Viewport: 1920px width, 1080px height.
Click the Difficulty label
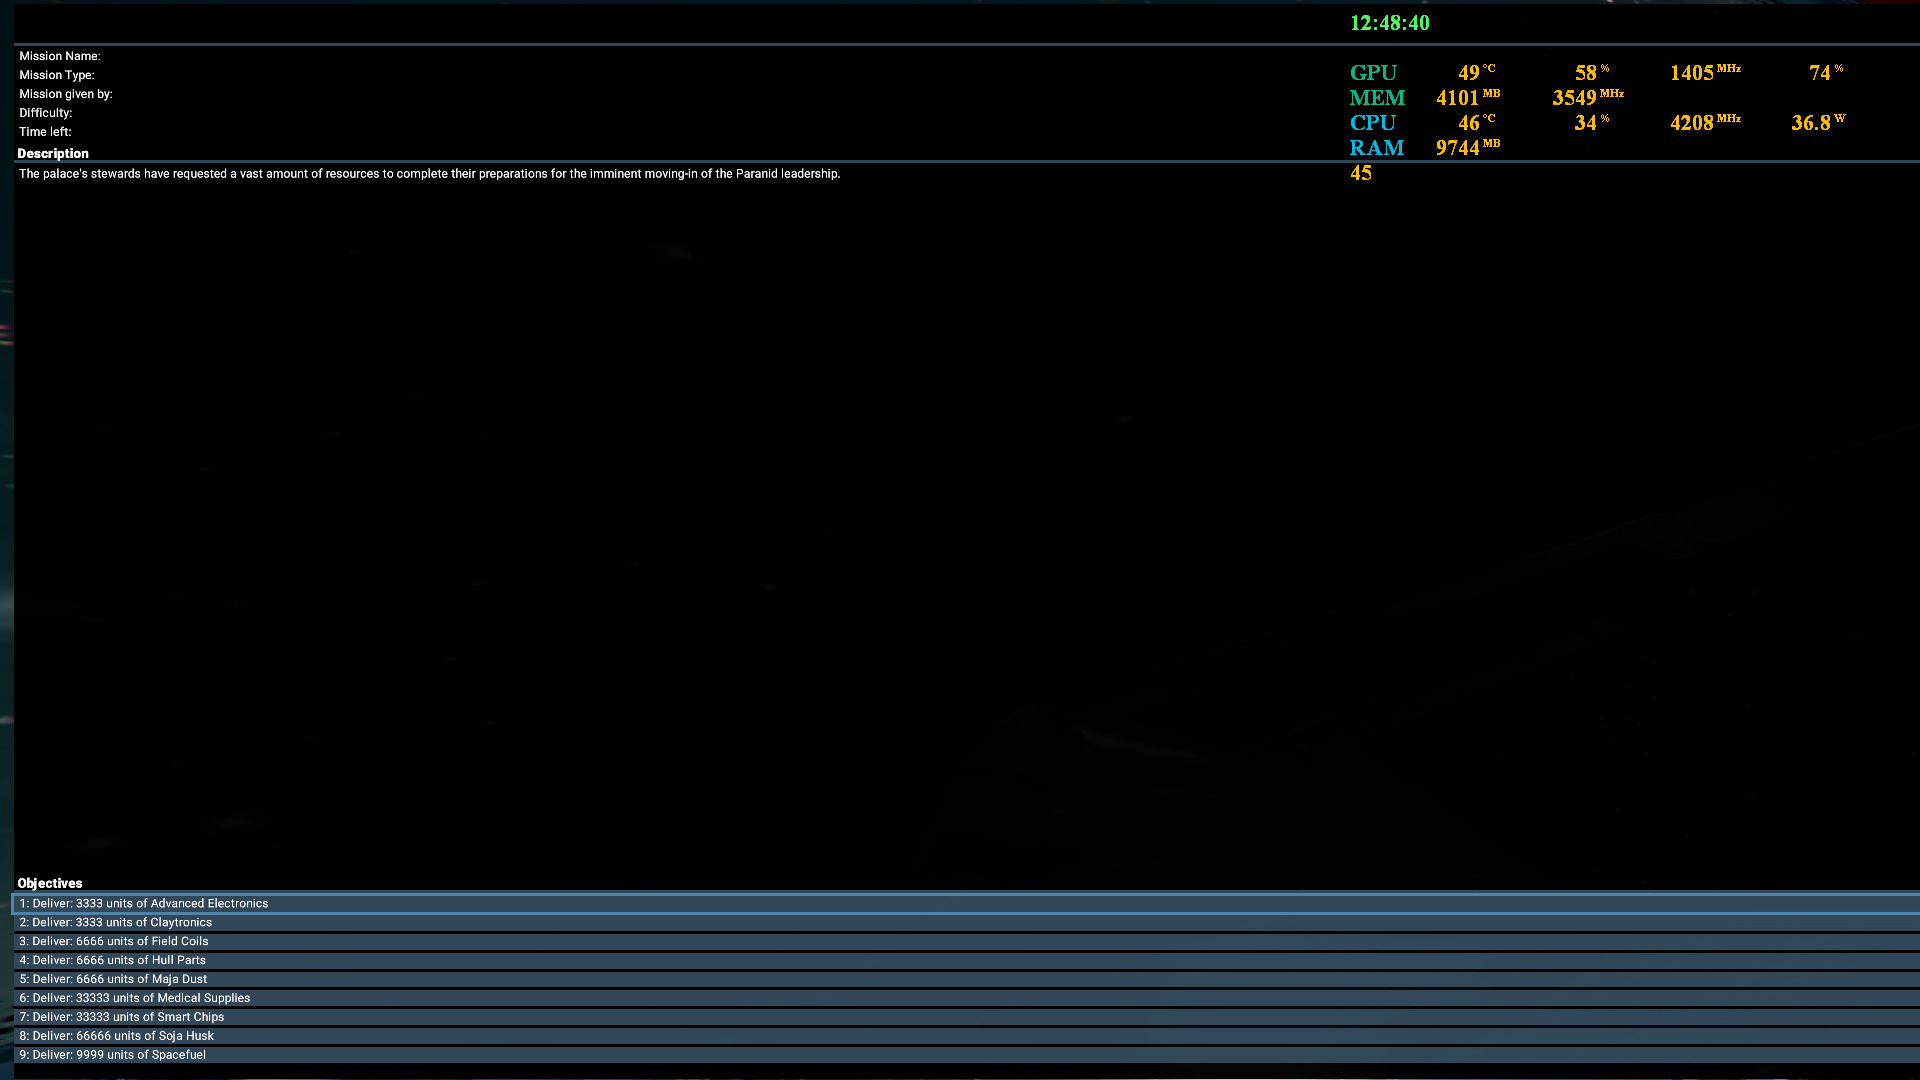46,113
